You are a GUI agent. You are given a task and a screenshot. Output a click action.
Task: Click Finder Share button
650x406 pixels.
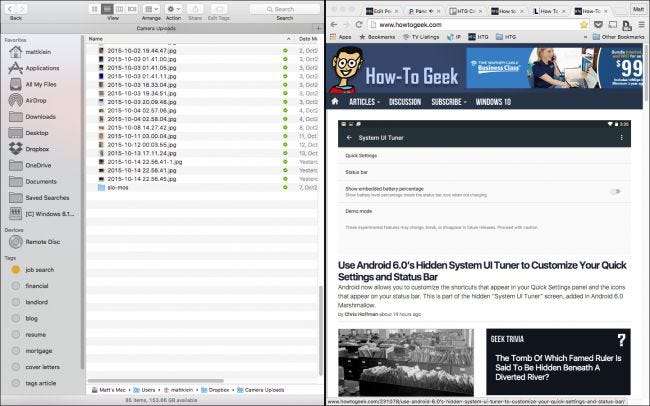pos(195,9)
